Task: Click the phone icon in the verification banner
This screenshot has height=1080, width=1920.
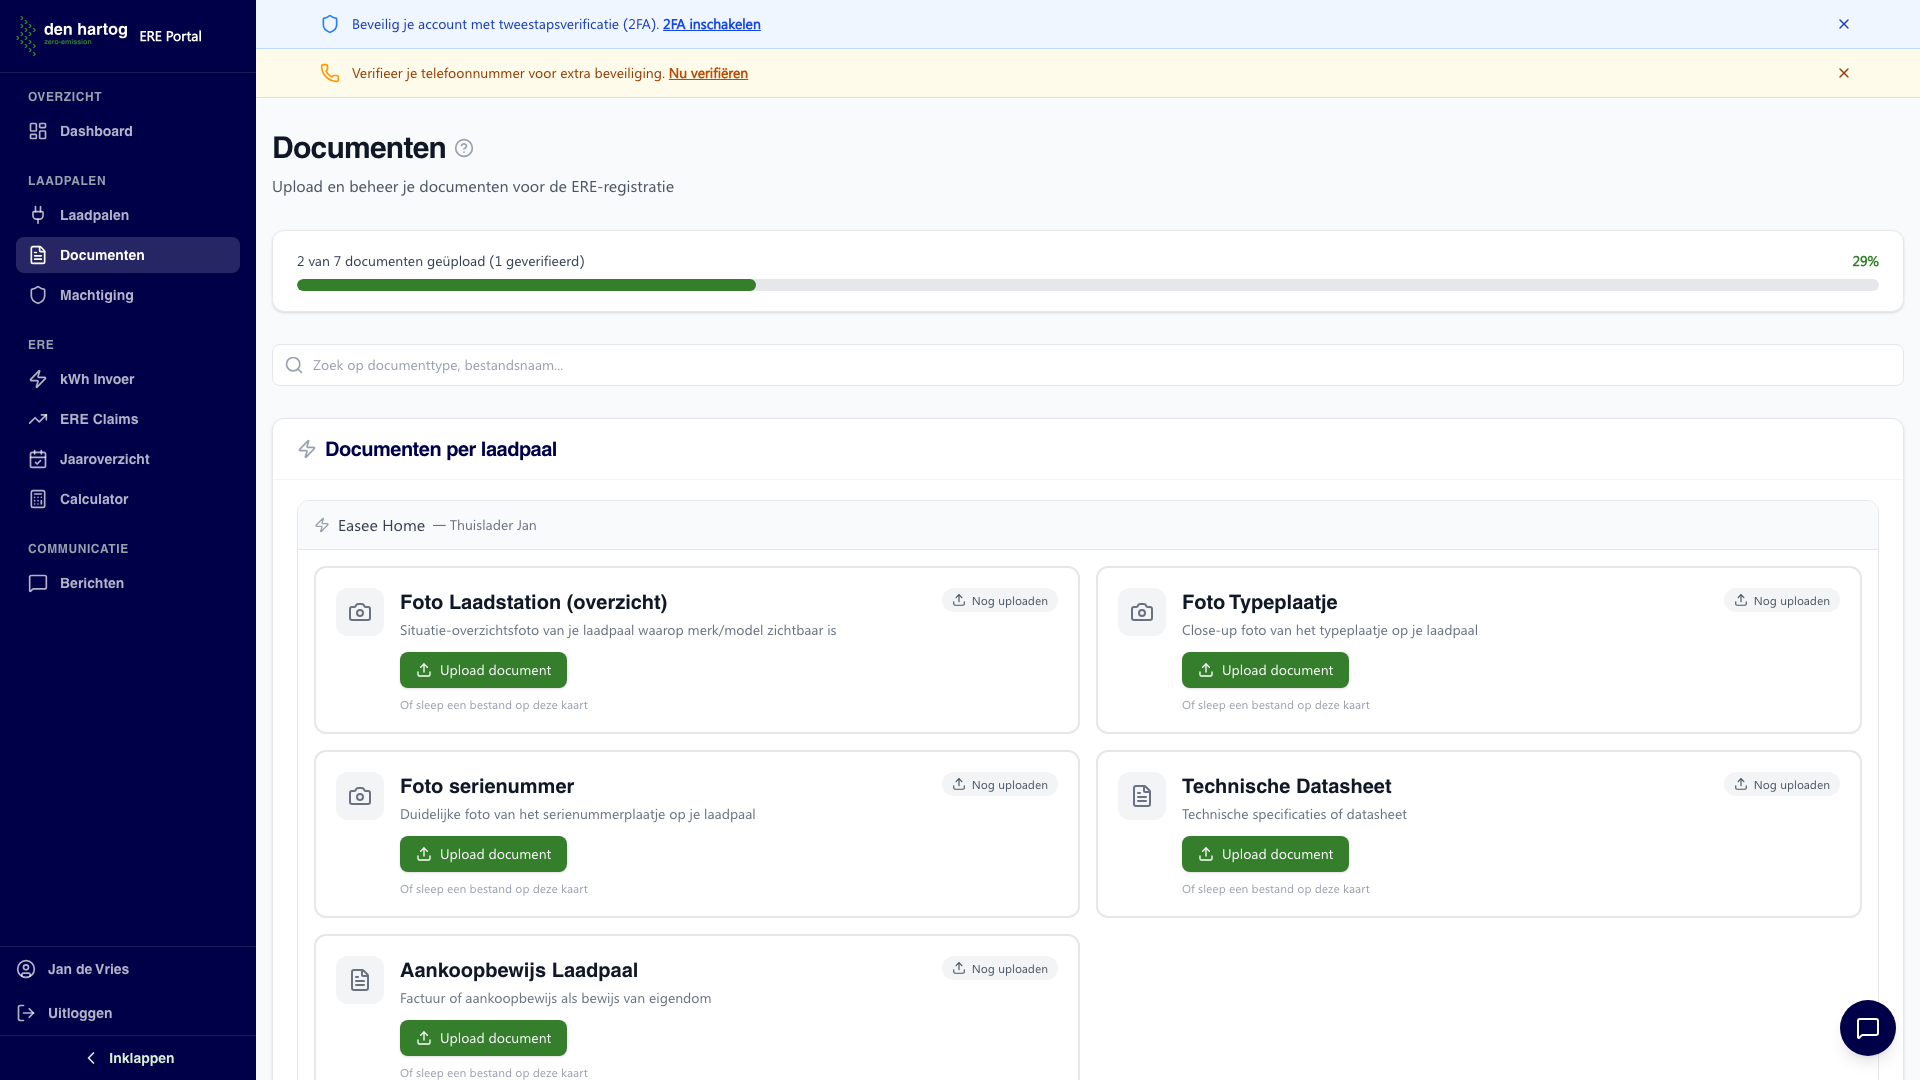Action: point(330,73)
